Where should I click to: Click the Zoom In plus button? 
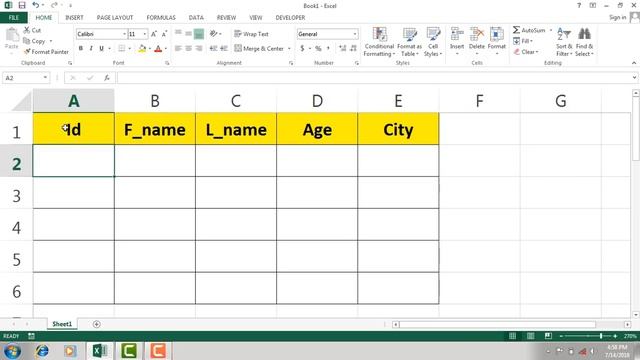click(x=615, y=336)
